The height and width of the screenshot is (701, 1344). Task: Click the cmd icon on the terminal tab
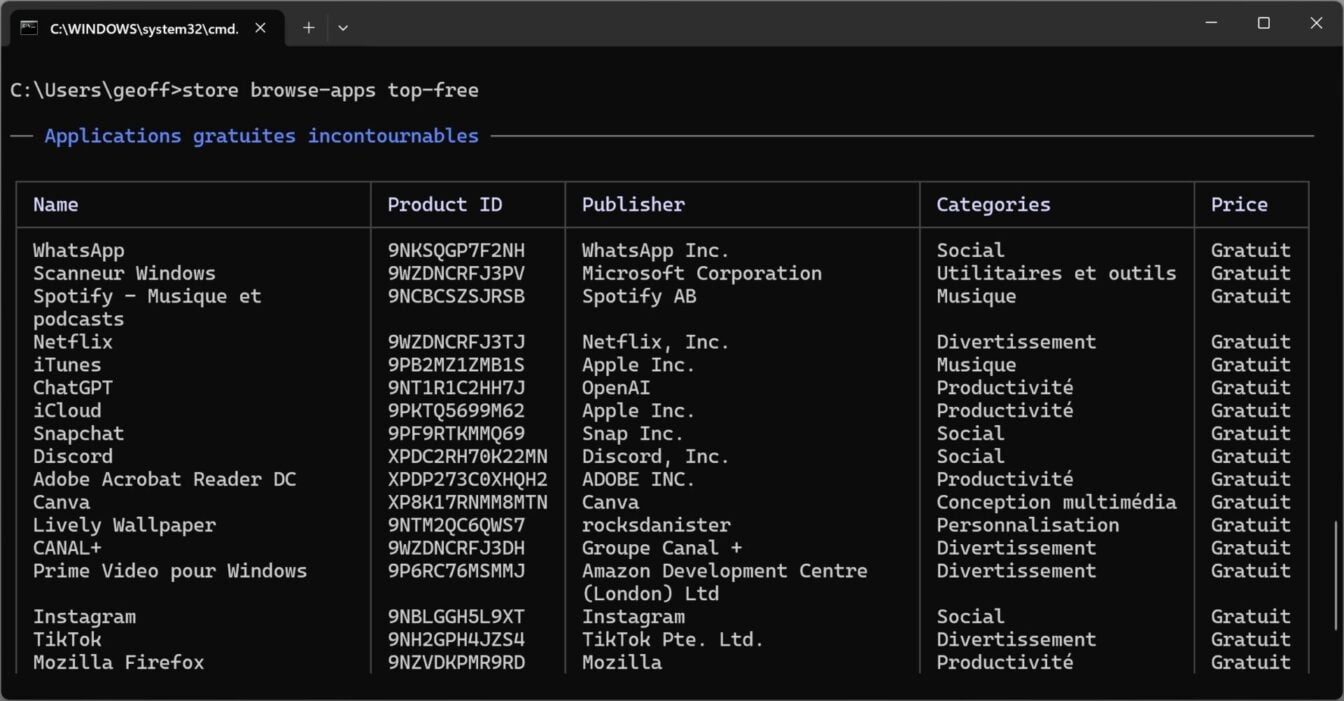coord(31,28)
